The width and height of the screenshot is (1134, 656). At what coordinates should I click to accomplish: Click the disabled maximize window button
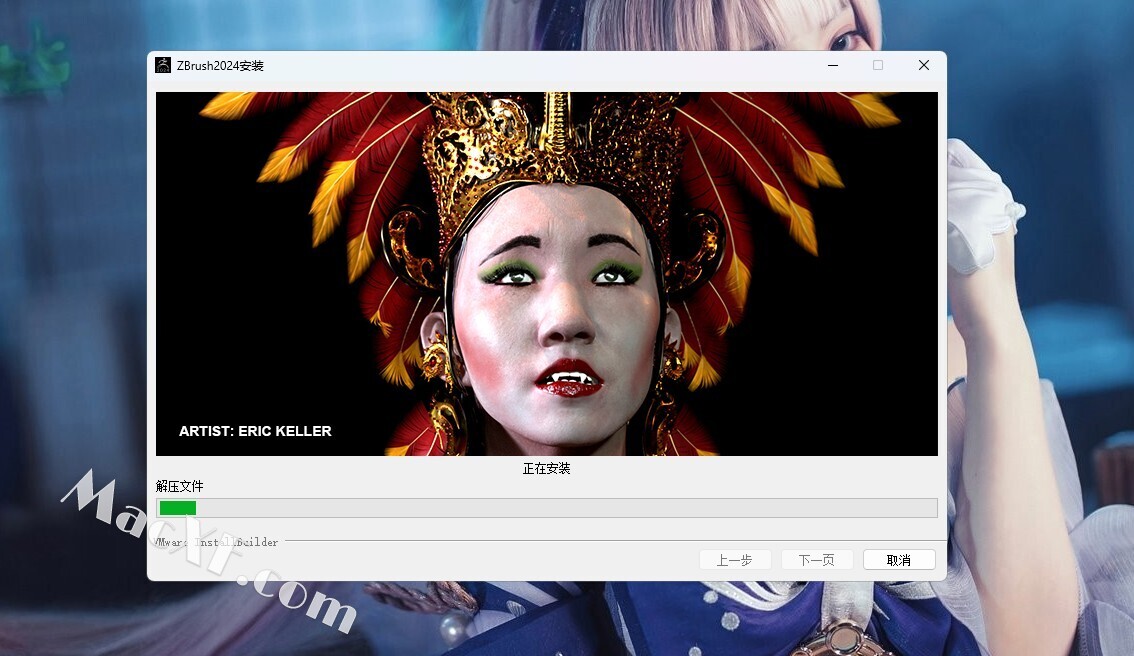click(x=878, y=65)
